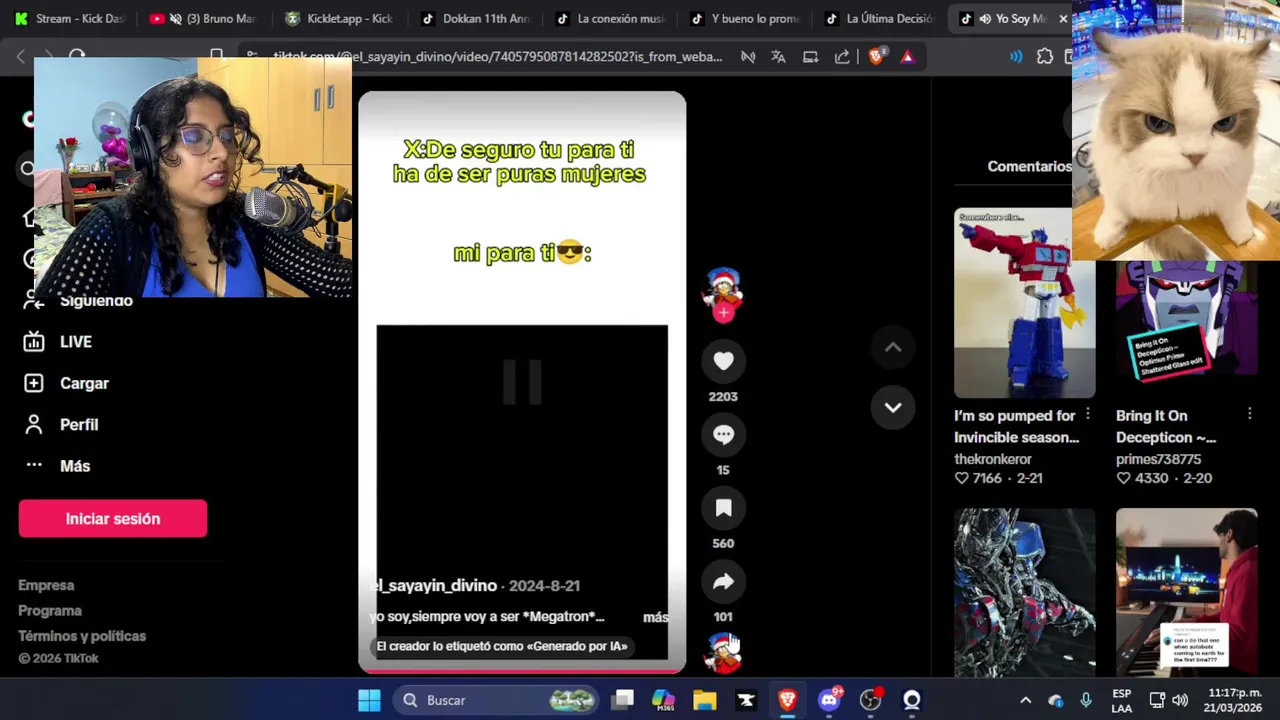
Task: Select the Comentarios tab
Action: 1029,167
